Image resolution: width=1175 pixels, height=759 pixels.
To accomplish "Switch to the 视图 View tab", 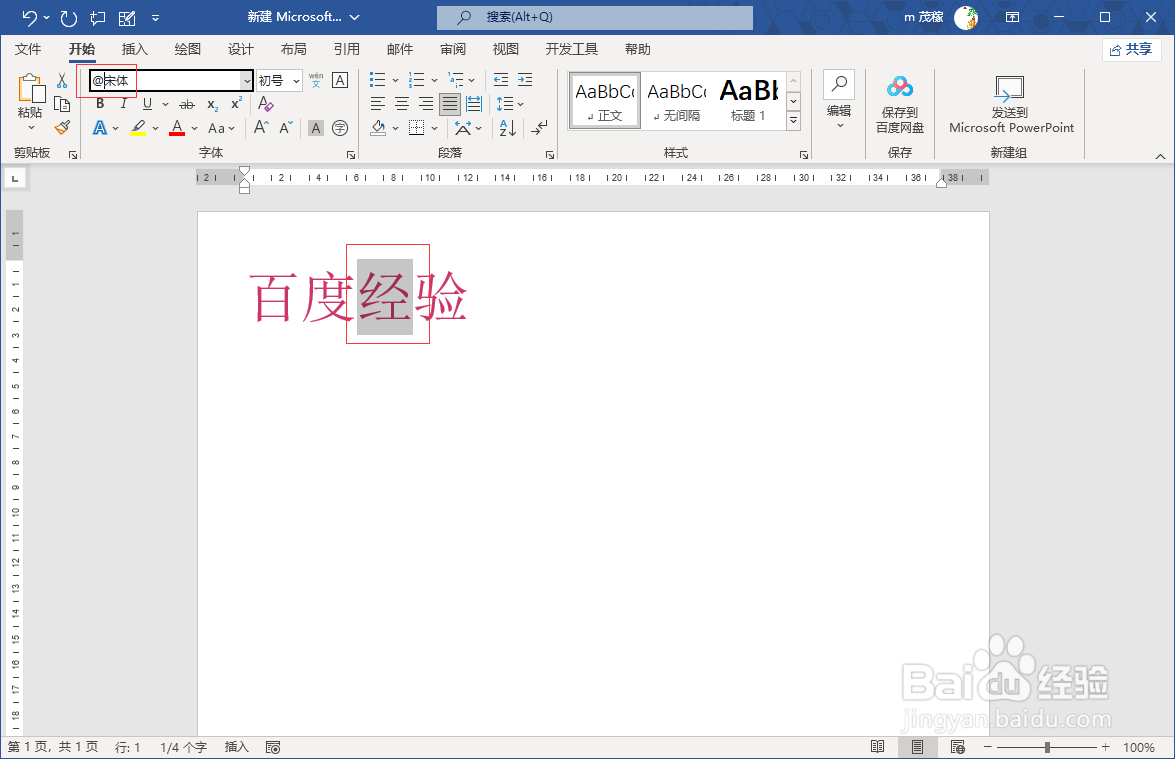I will pos(506,49).
